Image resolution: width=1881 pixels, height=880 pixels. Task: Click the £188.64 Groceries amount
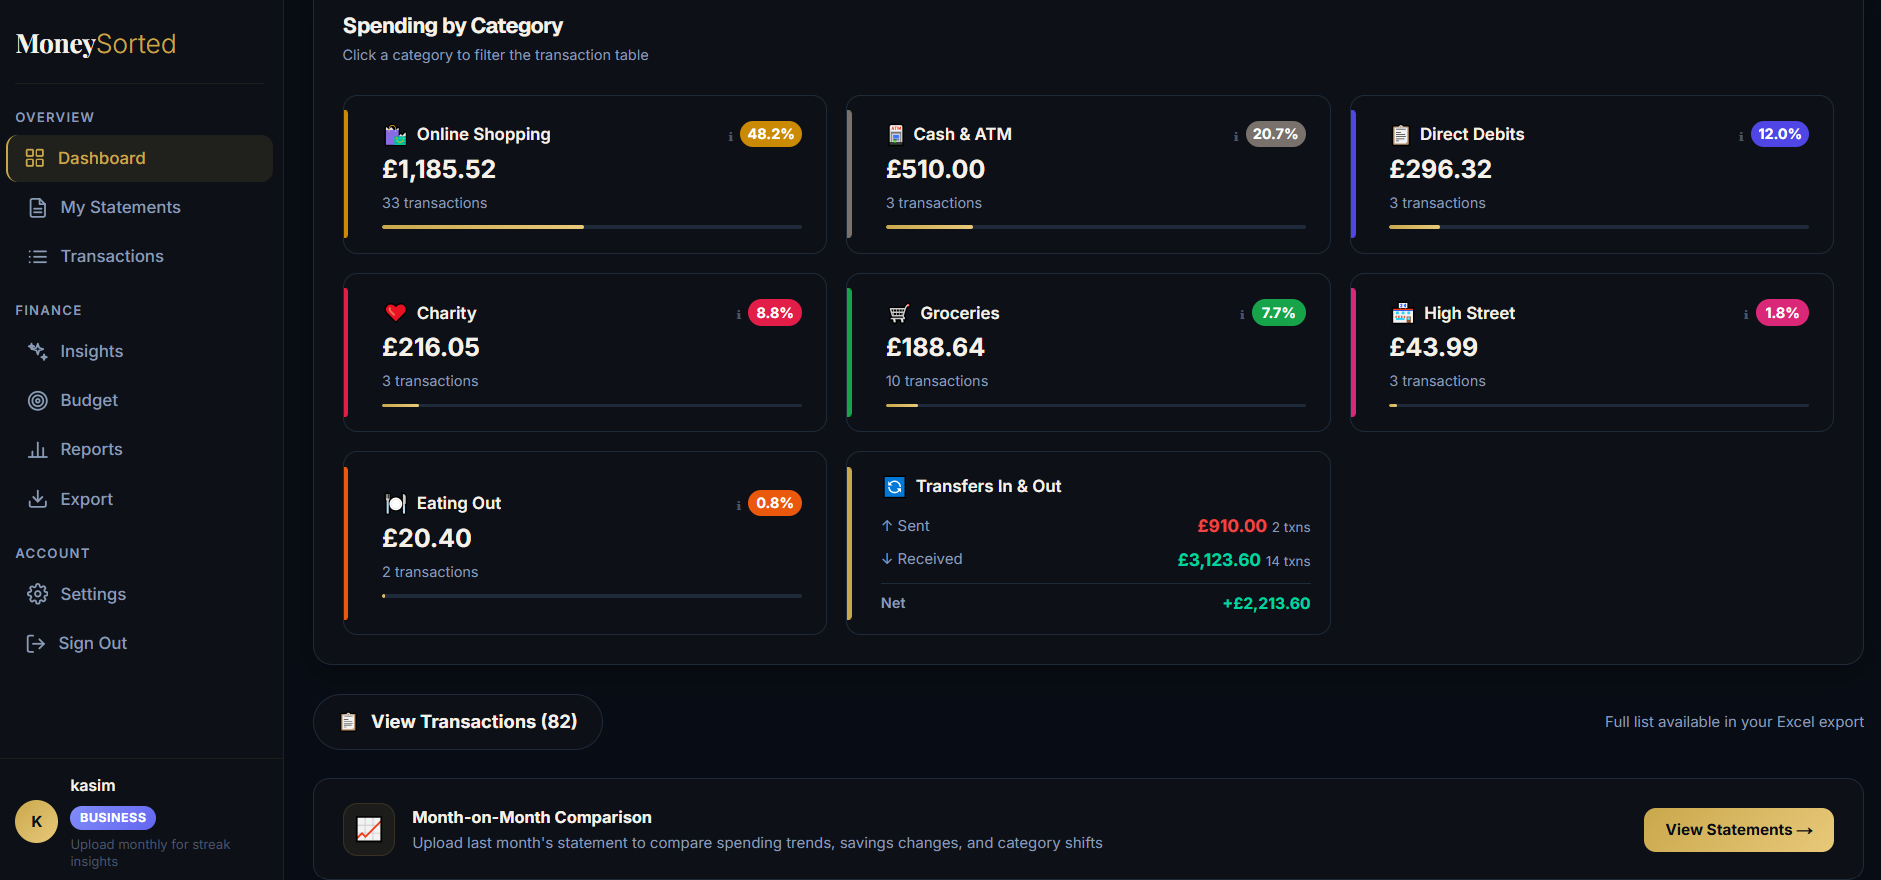tap(935, 347)
